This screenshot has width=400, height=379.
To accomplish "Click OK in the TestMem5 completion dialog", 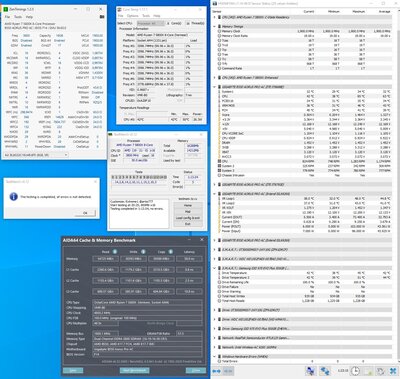I will click(x=85, y=213).
